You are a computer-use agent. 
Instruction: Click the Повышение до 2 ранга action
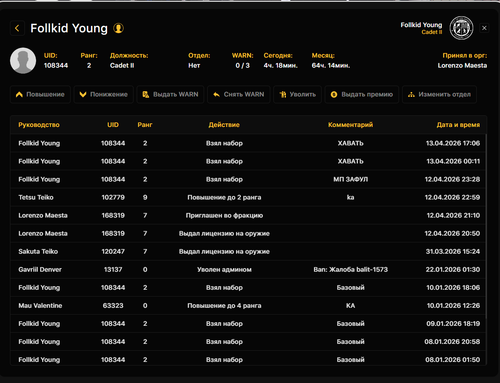[x=224, y=197]
